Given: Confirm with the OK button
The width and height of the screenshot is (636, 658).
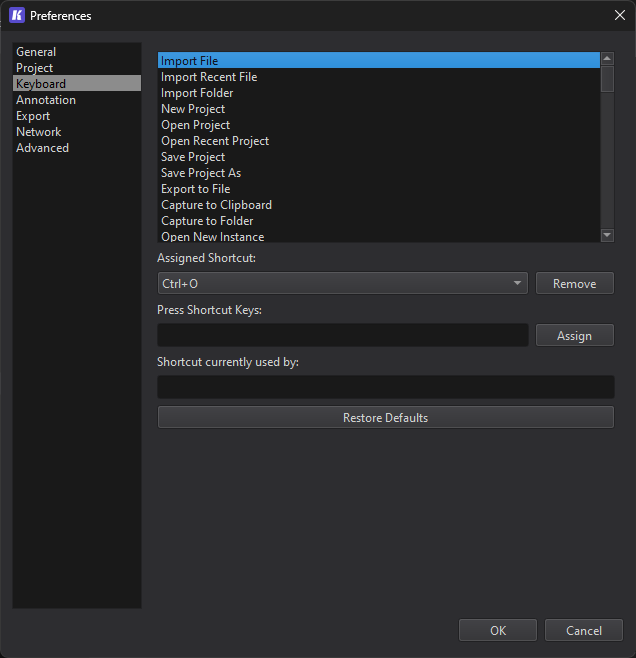Looking at the screenshot, I should [x=498, y=631].
